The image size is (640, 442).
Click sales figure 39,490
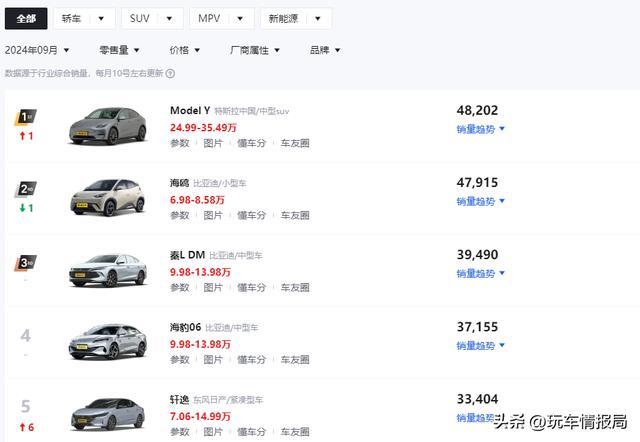[477, 255]
